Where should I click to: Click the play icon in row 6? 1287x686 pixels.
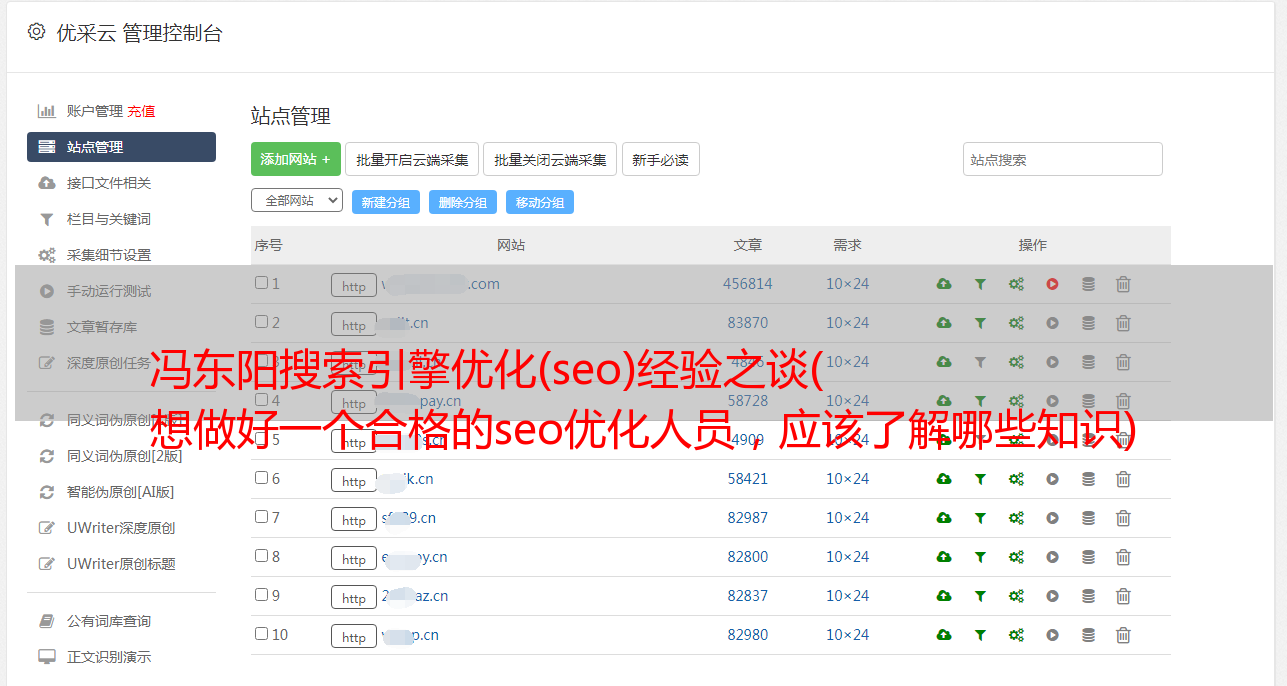(1052, 479)
